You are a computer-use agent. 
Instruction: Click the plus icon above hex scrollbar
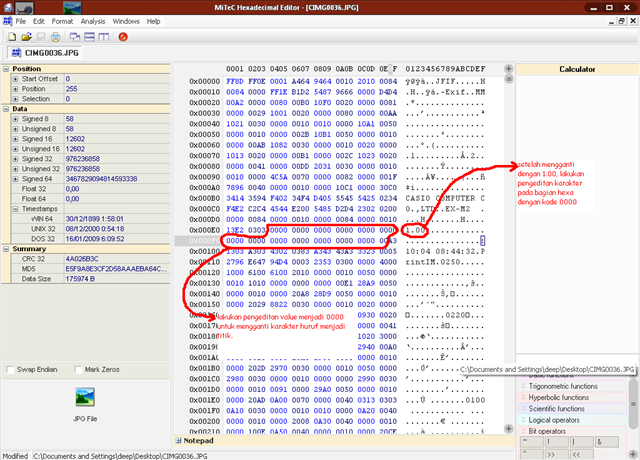tap(509, 69)
